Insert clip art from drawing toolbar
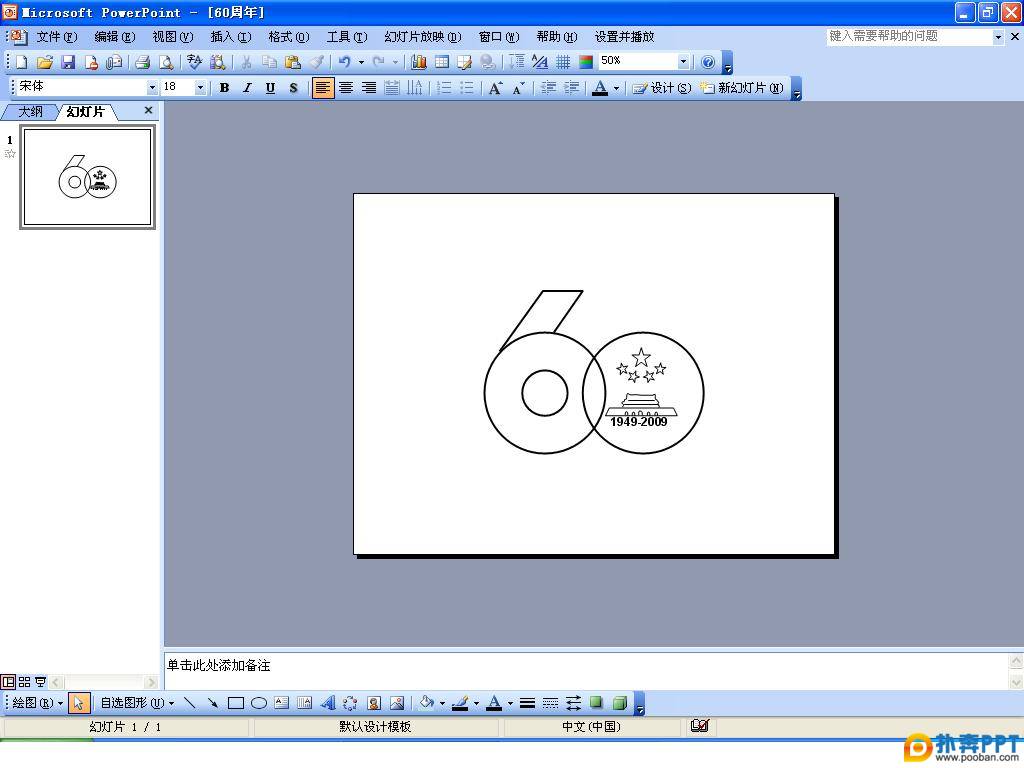Viewport: 1024px width, 768px height. click(374, 703)
